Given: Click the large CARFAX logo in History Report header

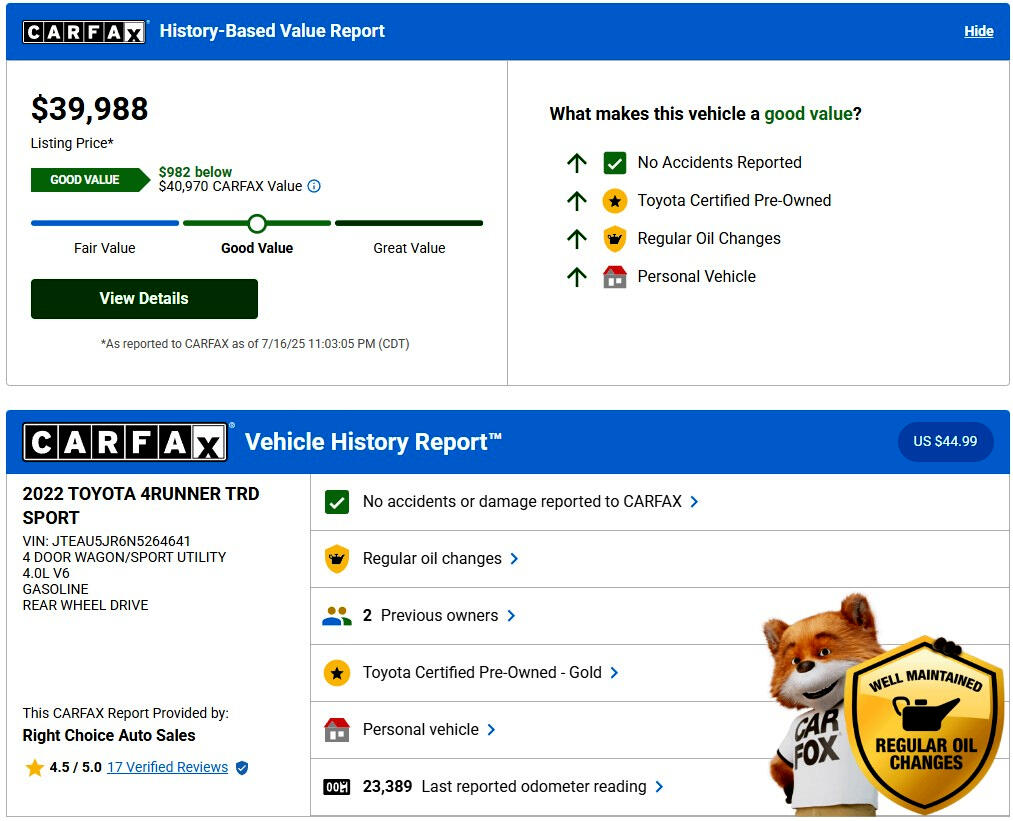Looking at the screenshot, I should 125,442.
